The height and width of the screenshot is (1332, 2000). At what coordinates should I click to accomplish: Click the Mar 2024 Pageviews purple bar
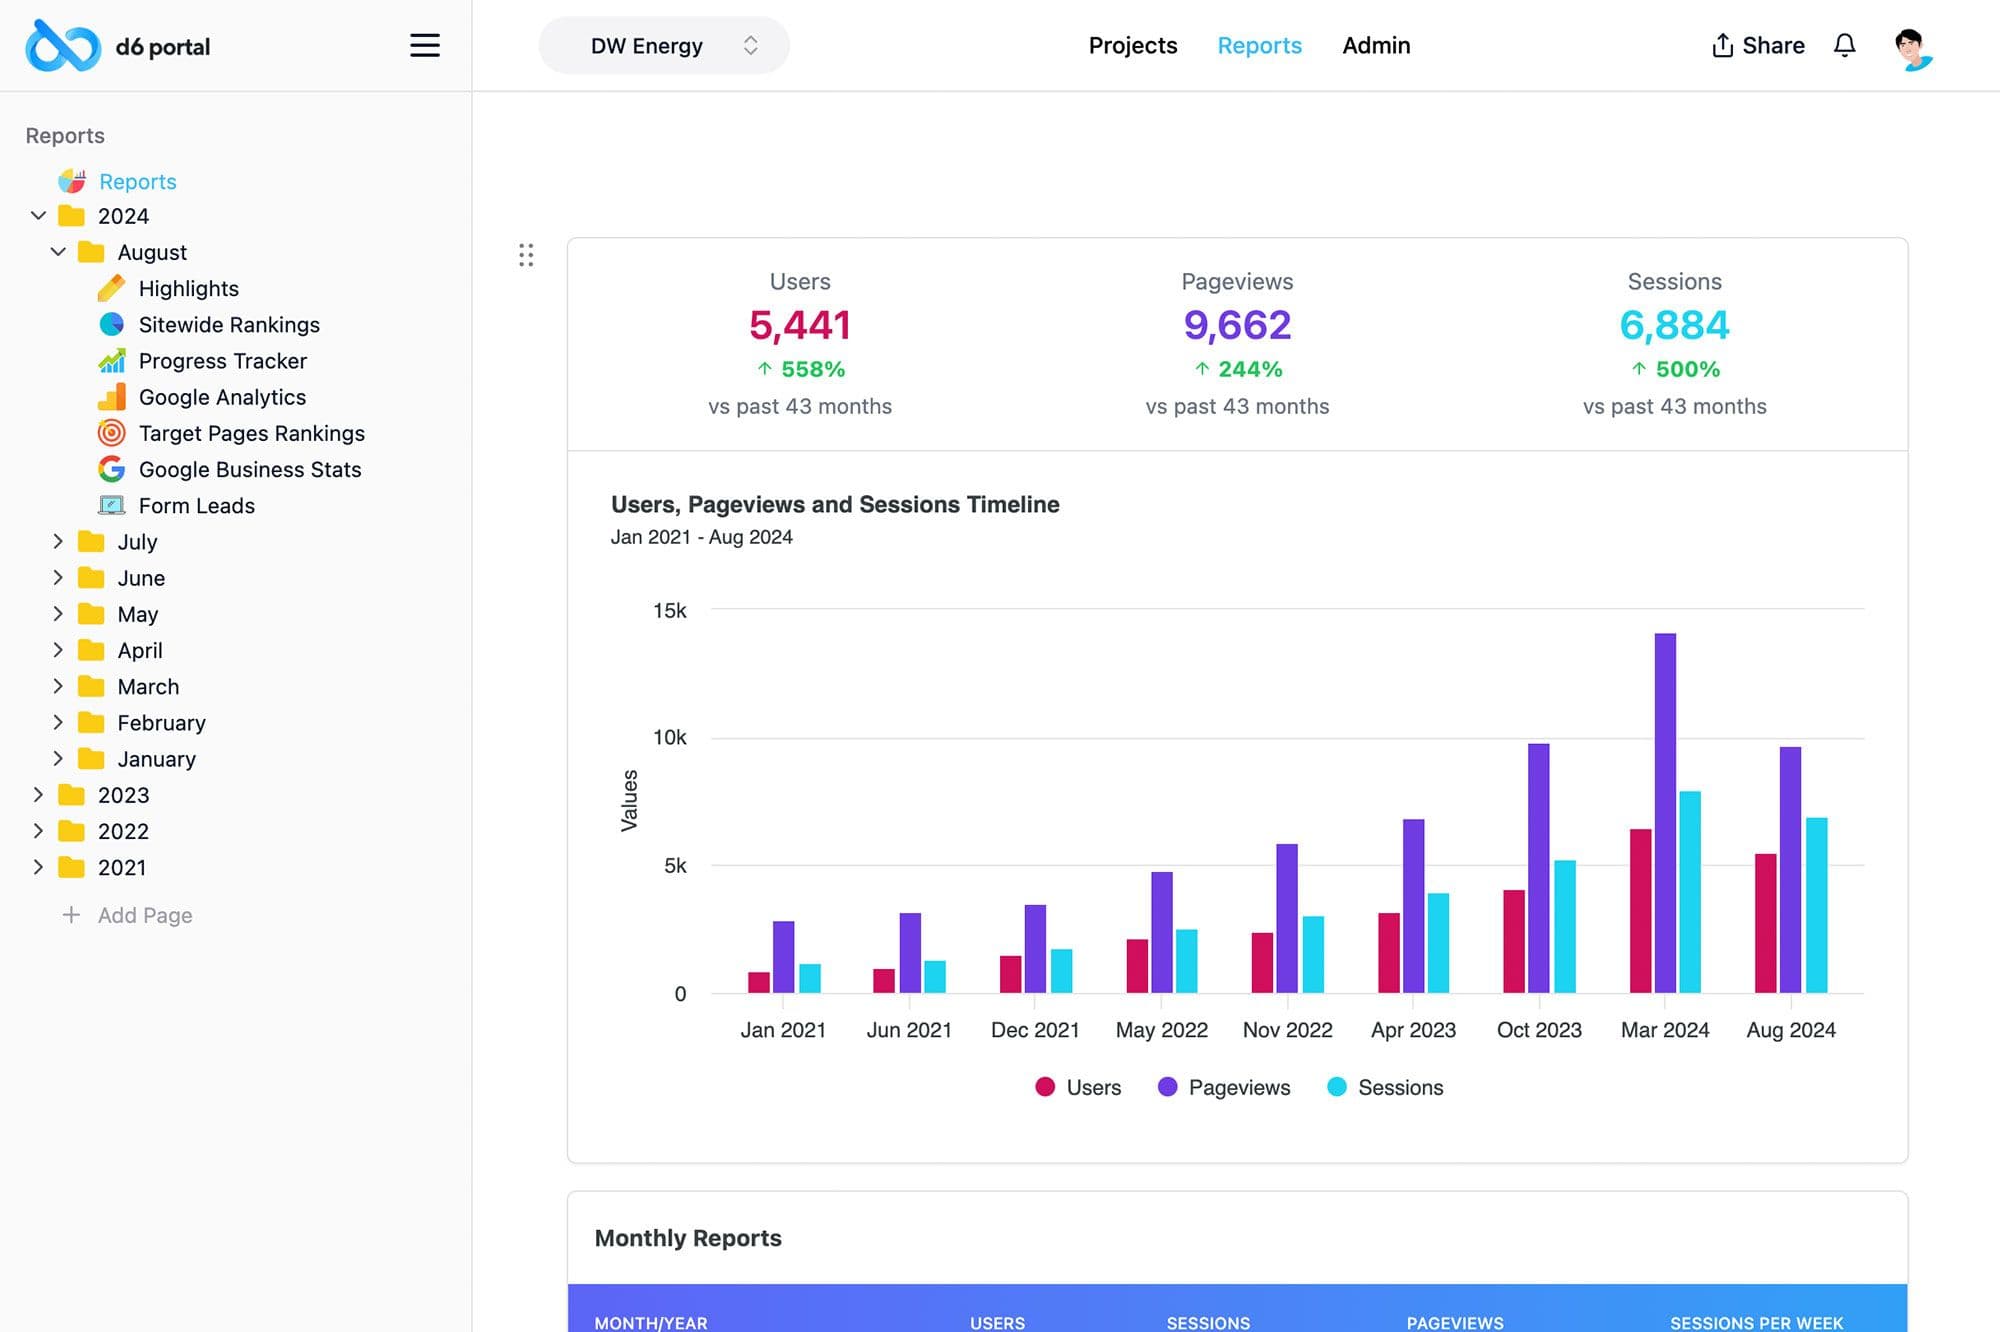[1665, 813]
